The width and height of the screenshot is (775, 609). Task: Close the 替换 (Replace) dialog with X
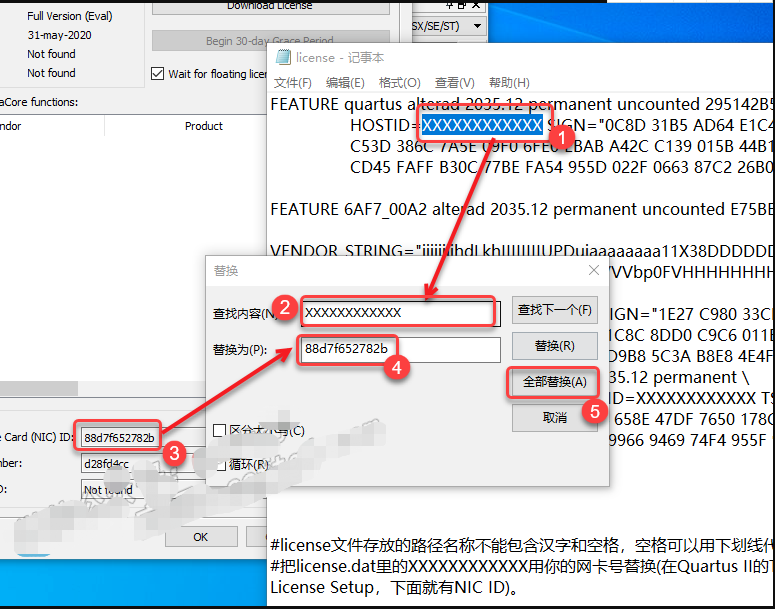(594, 270)
